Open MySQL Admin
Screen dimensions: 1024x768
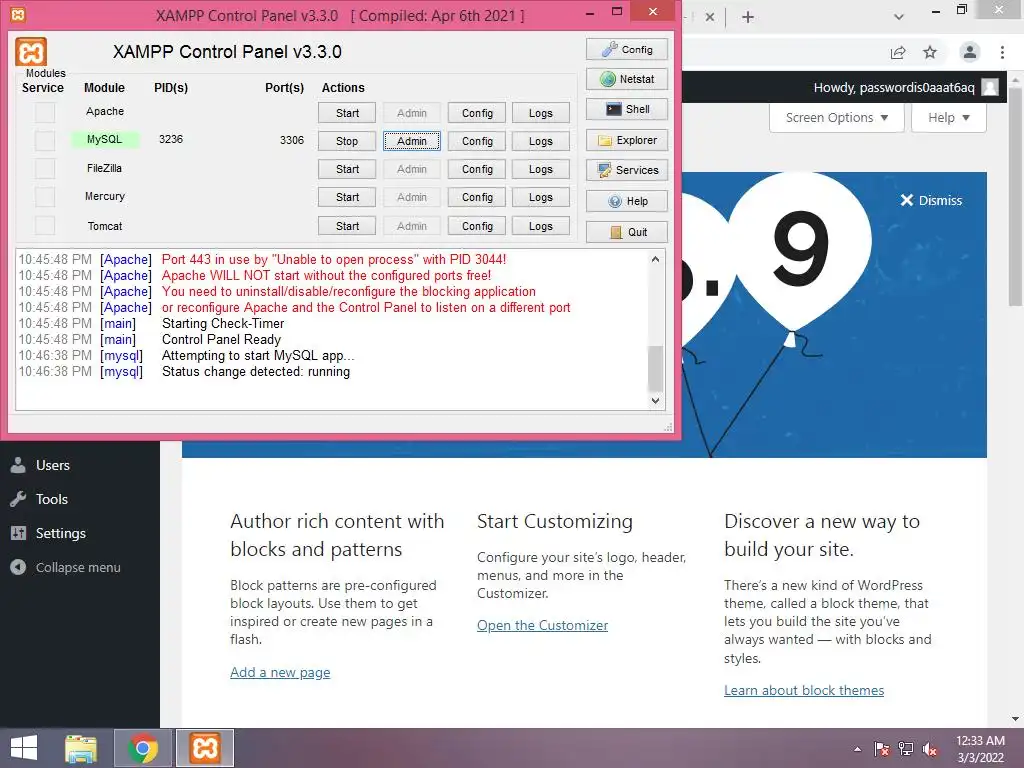tap(412, 141)
